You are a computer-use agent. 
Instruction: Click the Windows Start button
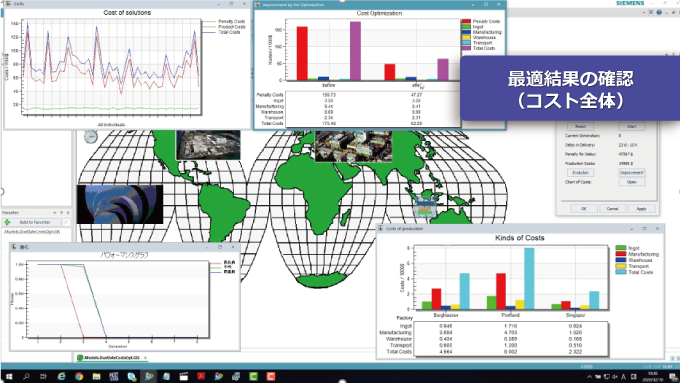click(9, 376)
